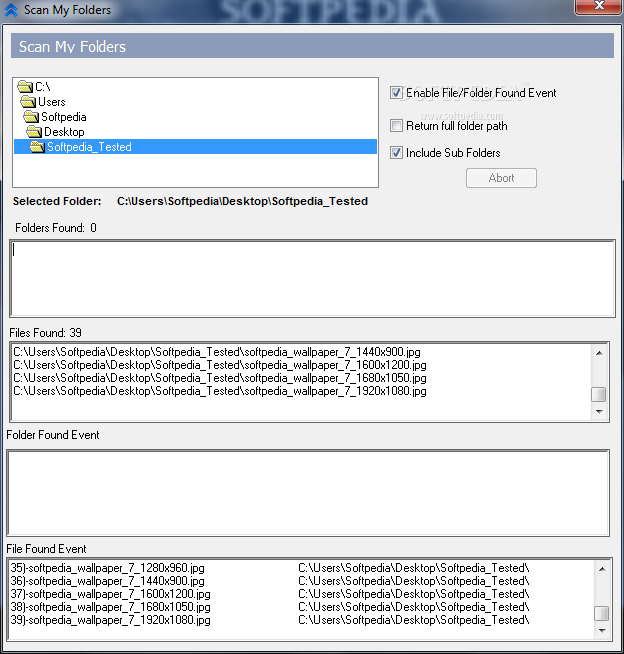This screenshot has height=654, width=624.
Task: Uncheck Include Sub Folders
Action: [396, 153]
